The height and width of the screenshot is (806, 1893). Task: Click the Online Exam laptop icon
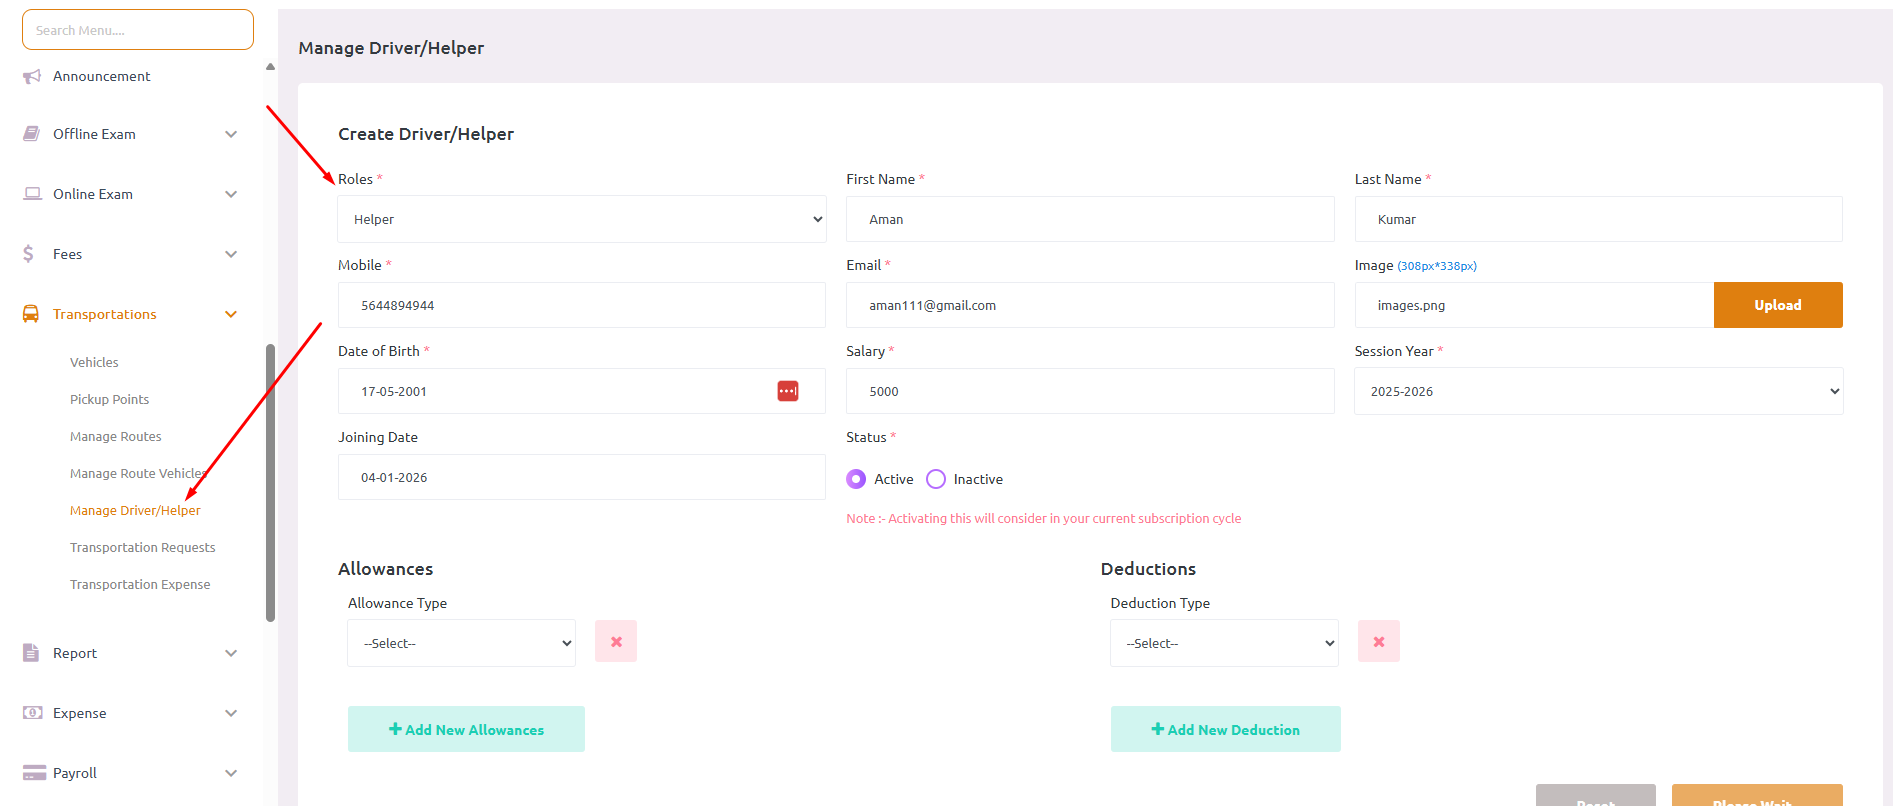pyautogui.click(x=32, y=194)
